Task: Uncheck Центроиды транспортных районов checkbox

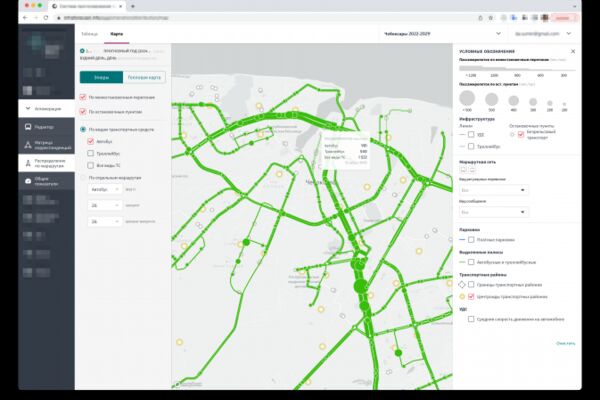Action: pos(471,297)
